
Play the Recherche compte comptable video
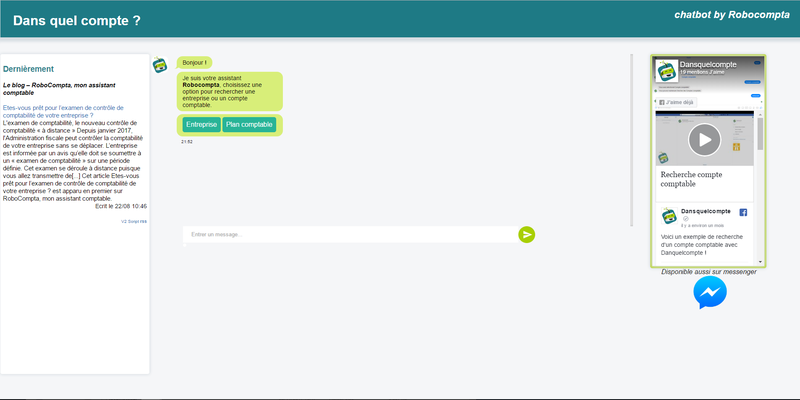pos(704,138)
